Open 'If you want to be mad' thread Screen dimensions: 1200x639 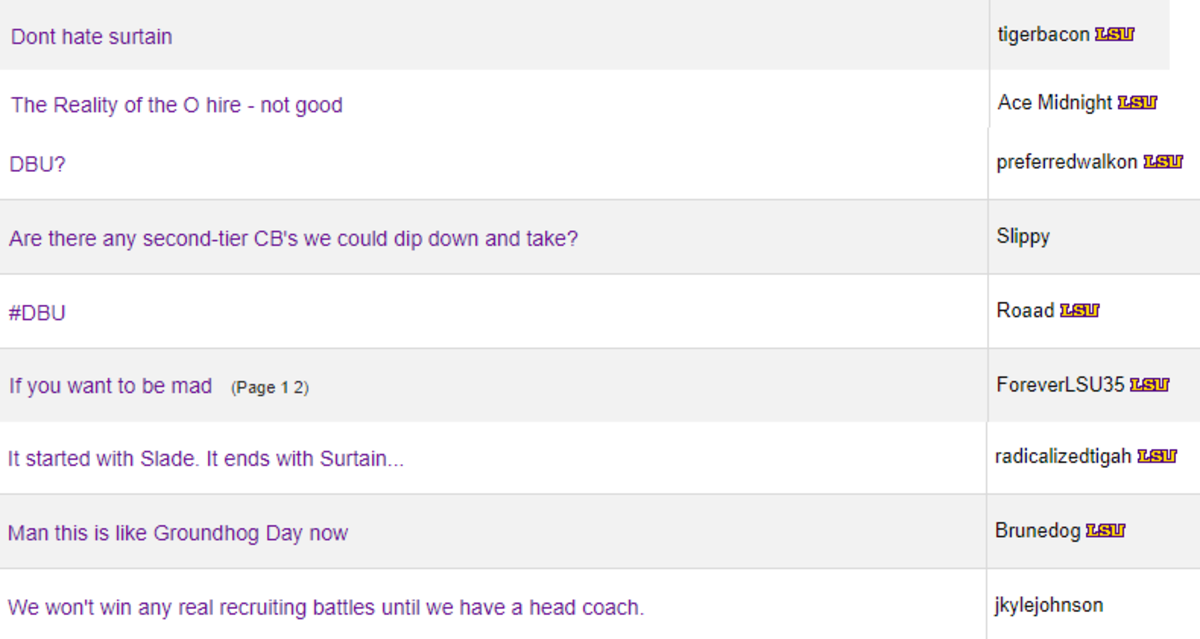point(110,386)
